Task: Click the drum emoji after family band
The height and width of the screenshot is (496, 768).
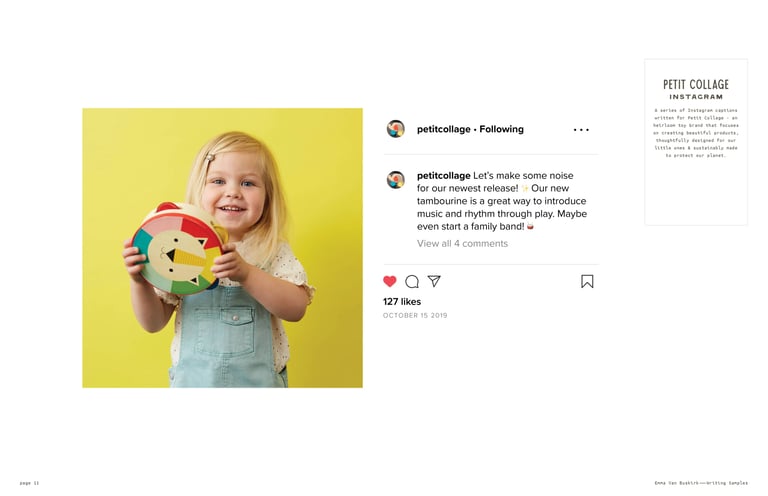Action: [x=530, y=227]
